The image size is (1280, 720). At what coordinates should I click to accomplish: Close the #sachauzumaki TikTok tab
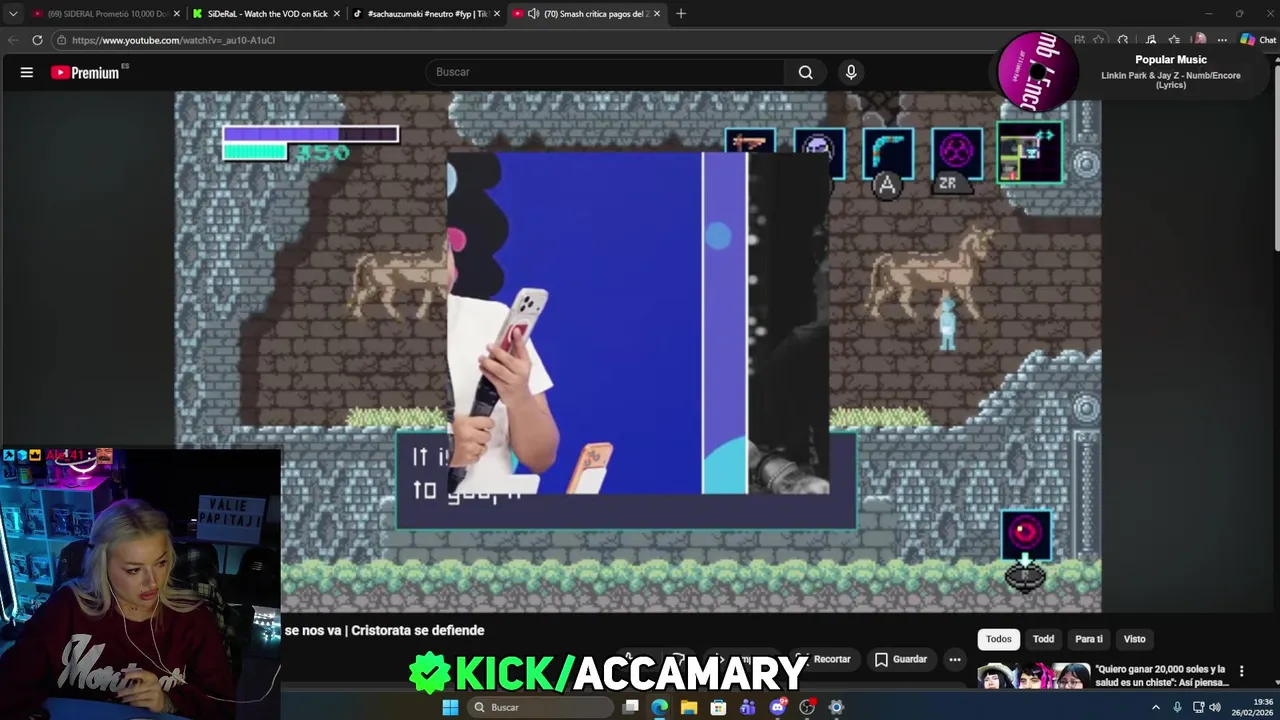tap(497, 14)
